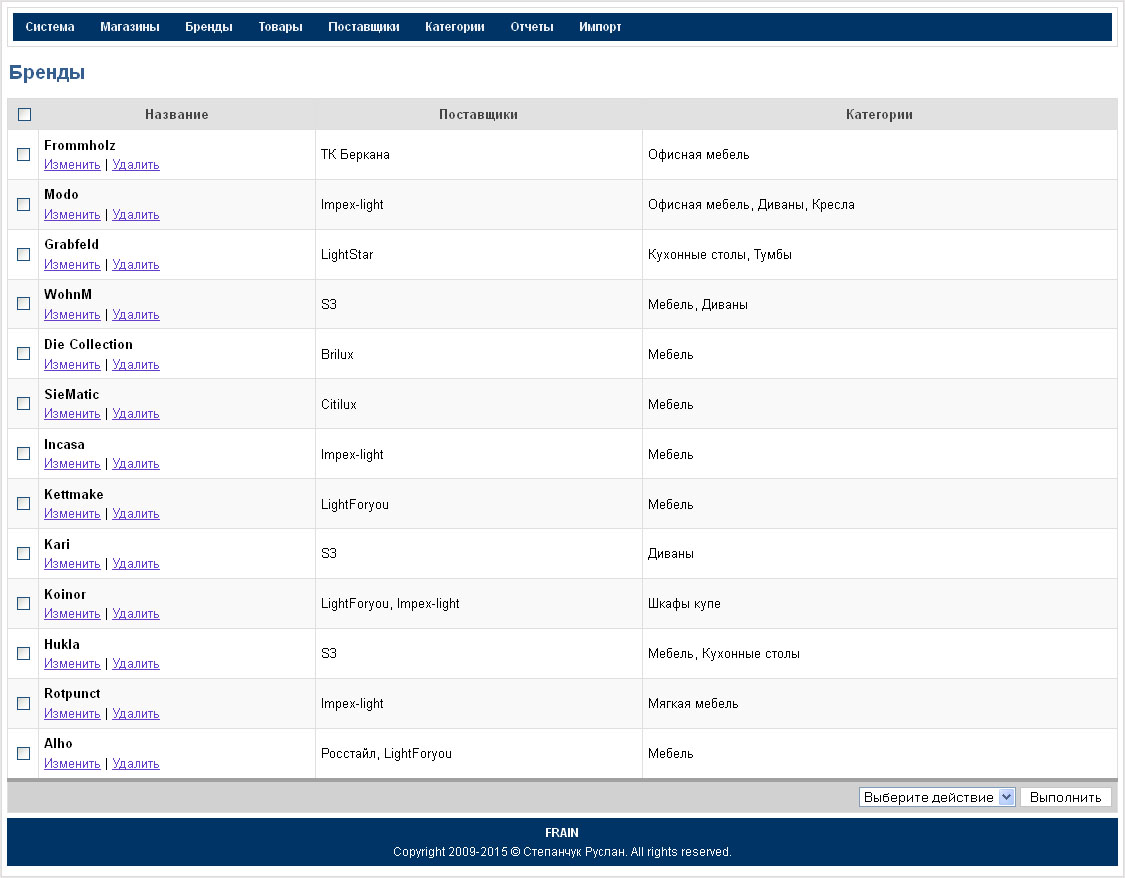Click Удалить under Kari
Screen dimensions: 1125x878
coord(136,564)
